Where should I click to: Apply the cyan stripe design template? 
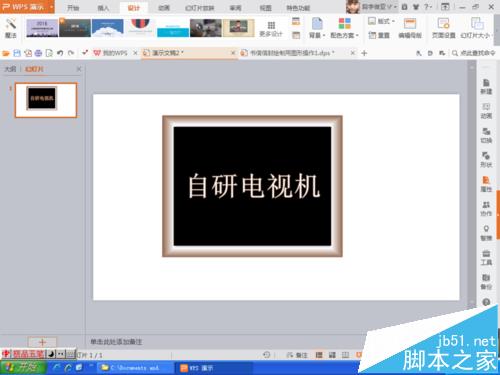[173, 28]
